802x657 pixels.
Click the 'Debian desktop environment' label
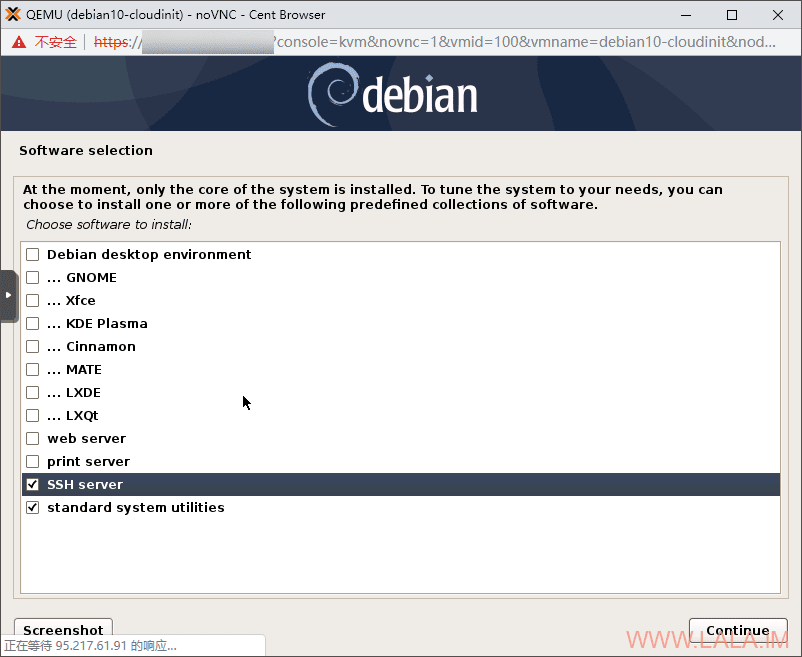pyautogui.click(x=149, y=255)
